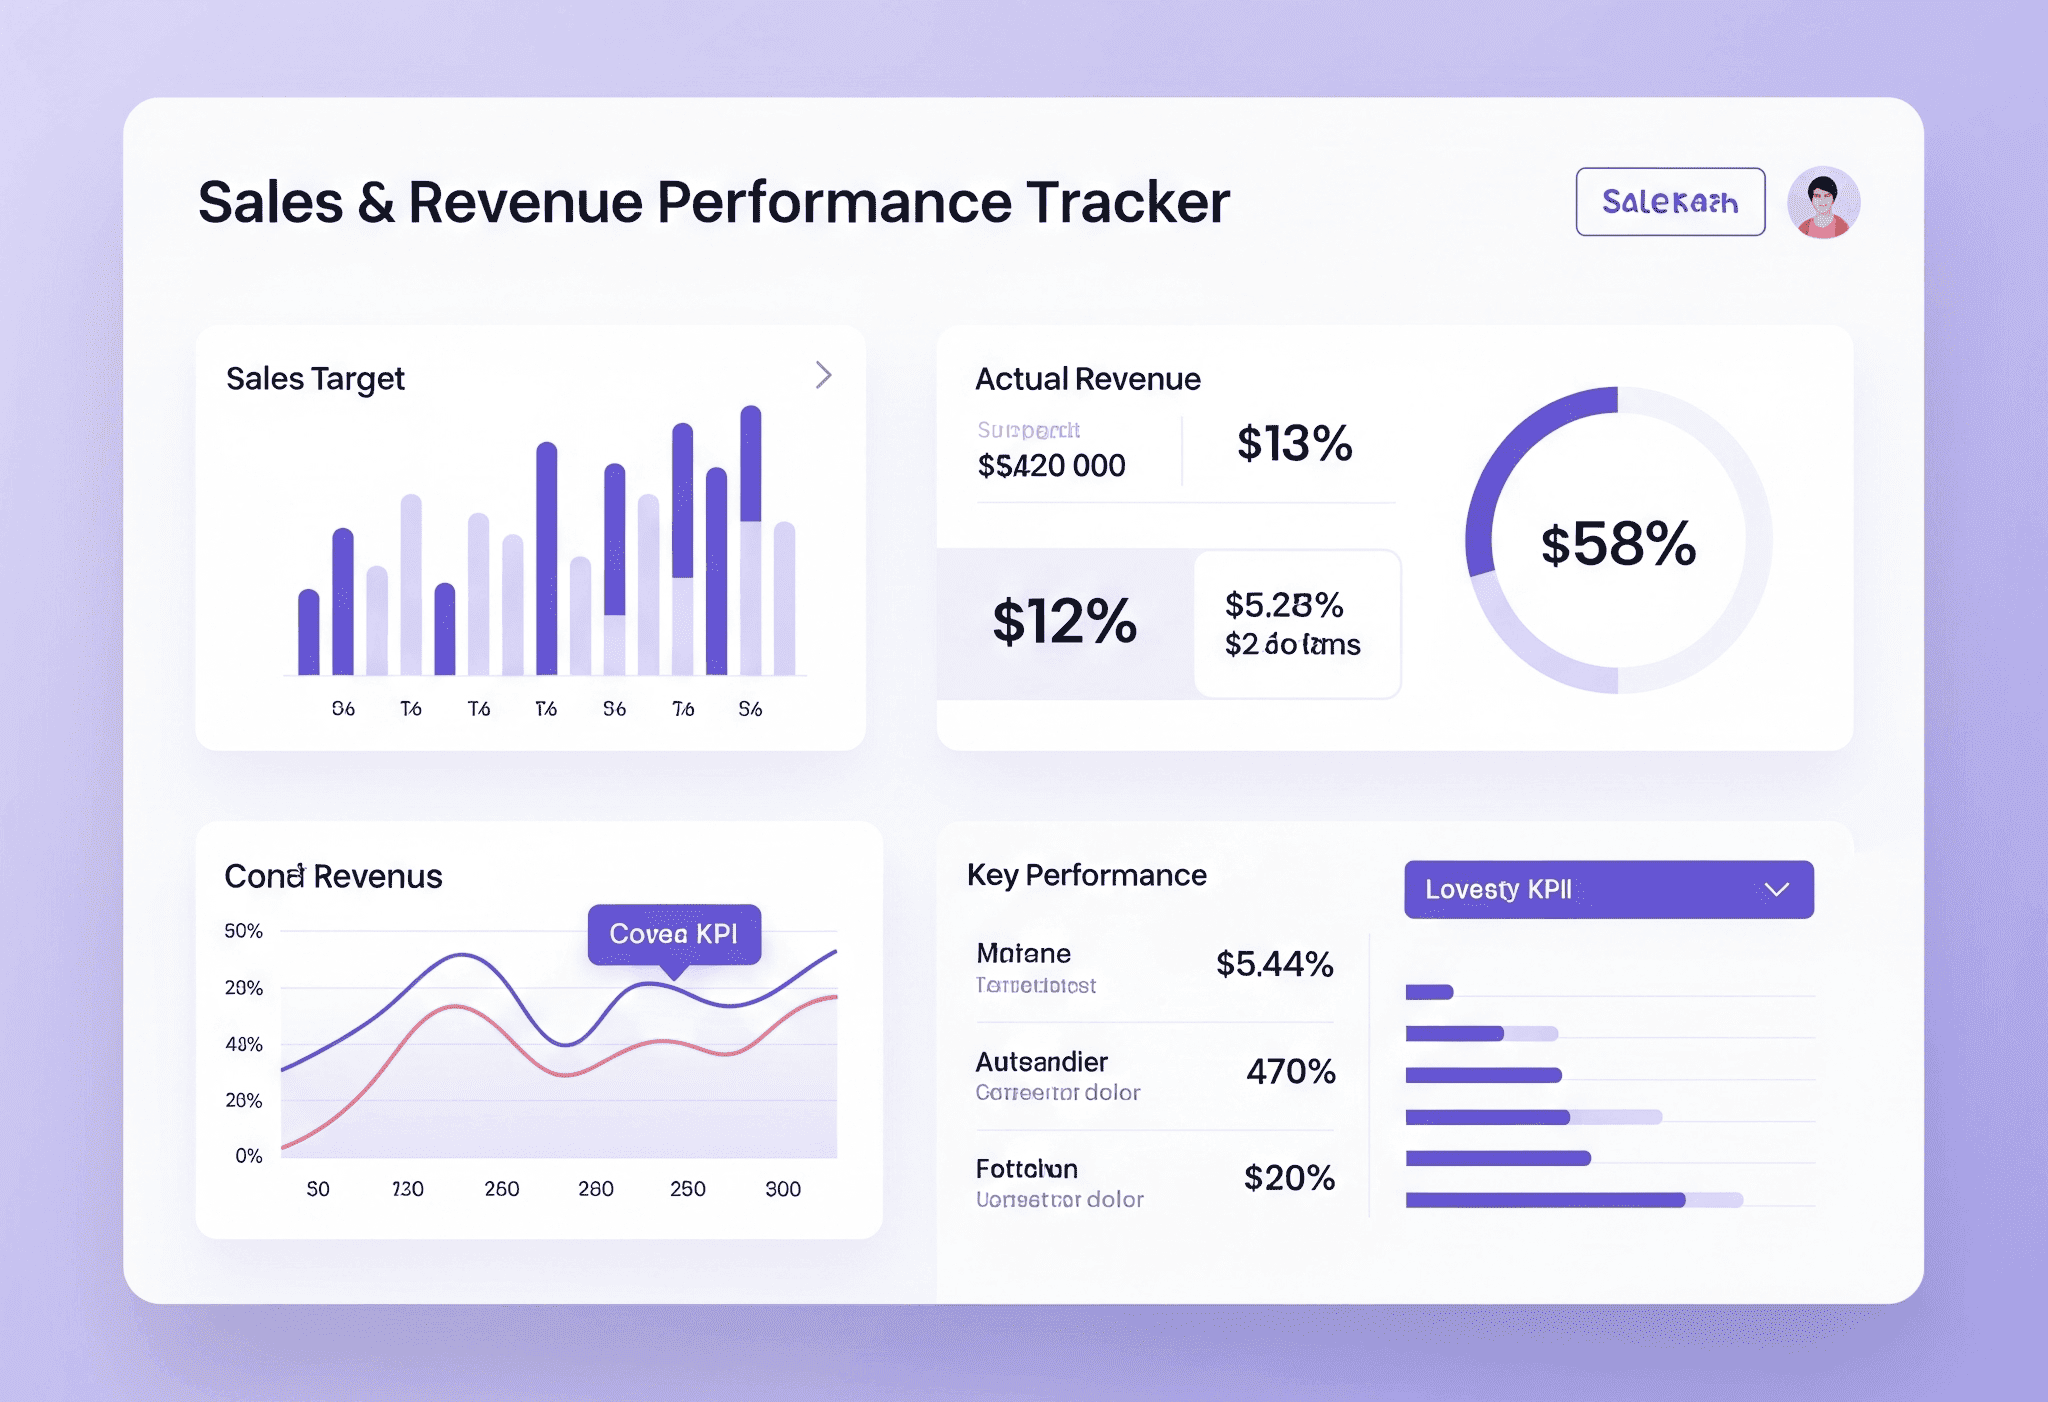Select the $5.28% revenue tile

pyautogui.click(x=1296, y=624)
